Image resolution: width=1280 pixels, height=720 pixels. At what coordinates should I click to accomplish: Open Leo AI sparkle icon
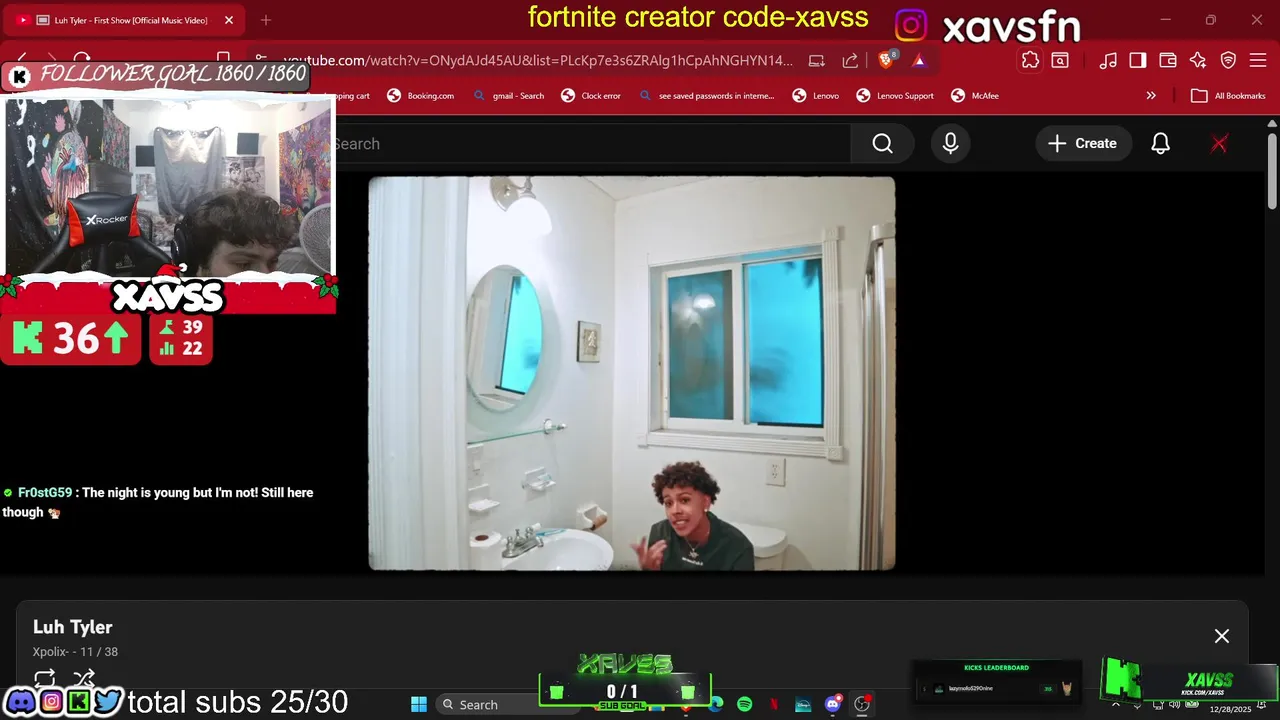(1198, 60)
